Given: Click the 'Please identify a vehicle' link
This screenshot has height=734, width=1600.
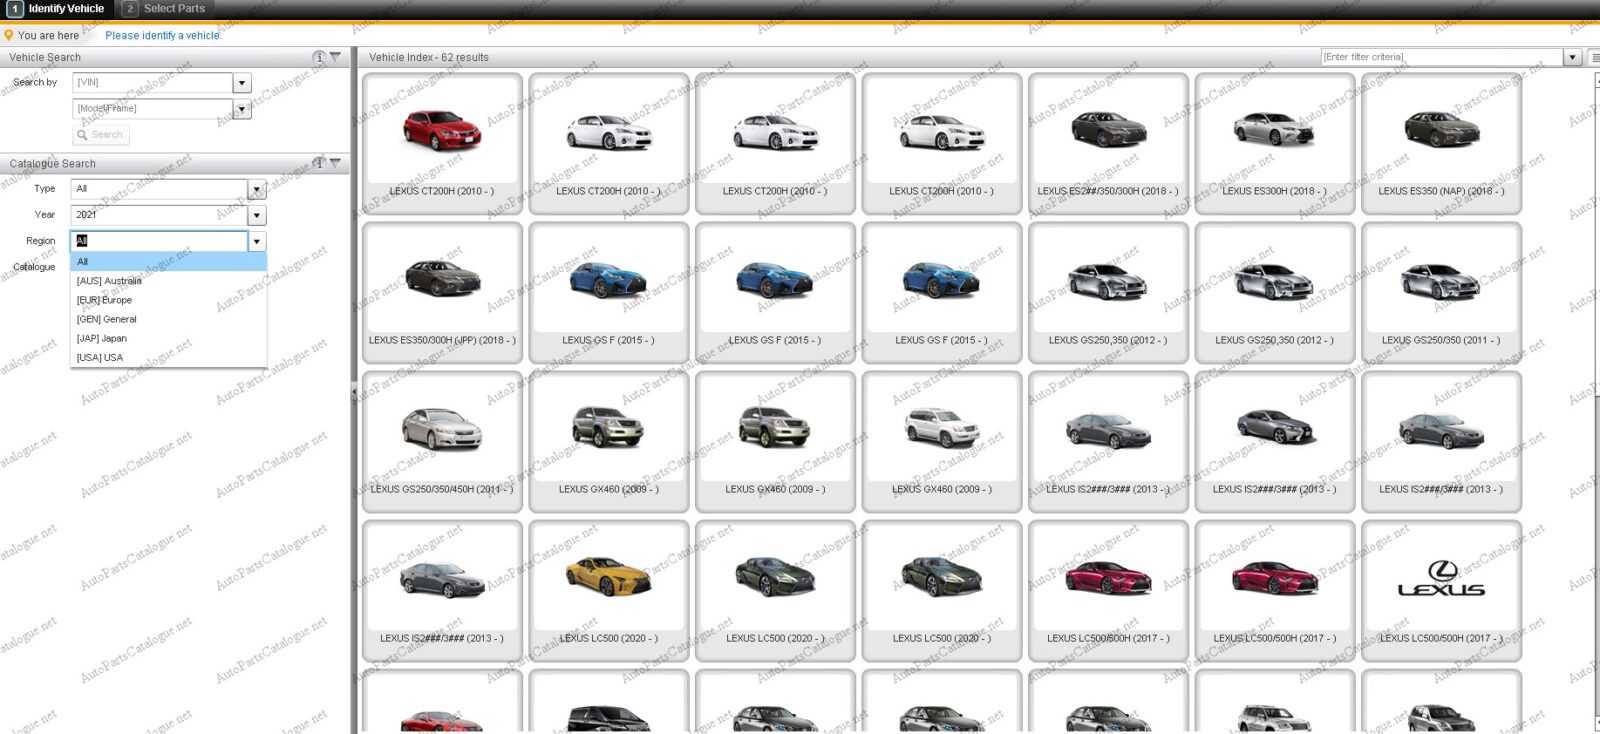Looking at the screenshot, I should (x=163, y=35).
